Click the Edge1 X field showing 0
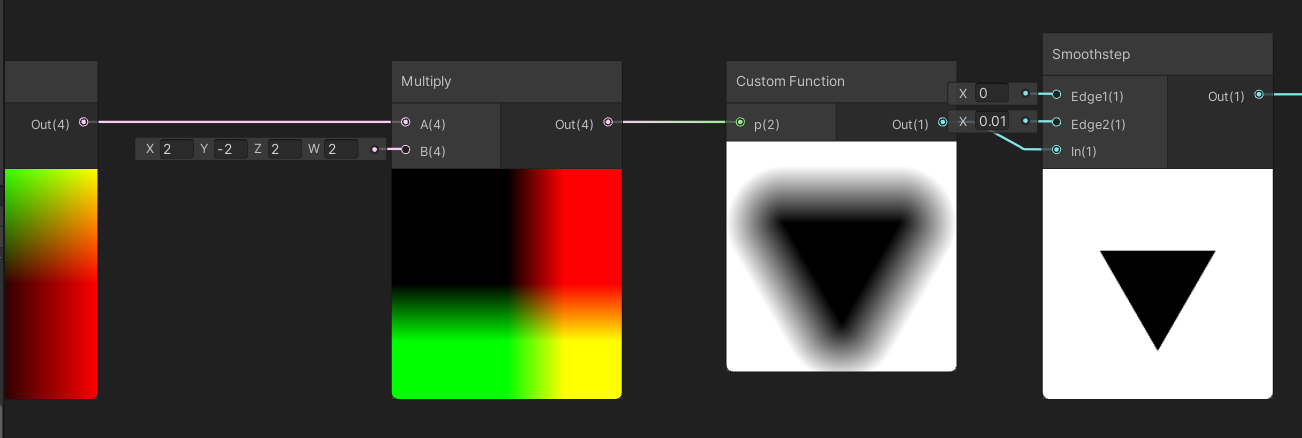The image size is (1302, 438). [x=992, y=94]
